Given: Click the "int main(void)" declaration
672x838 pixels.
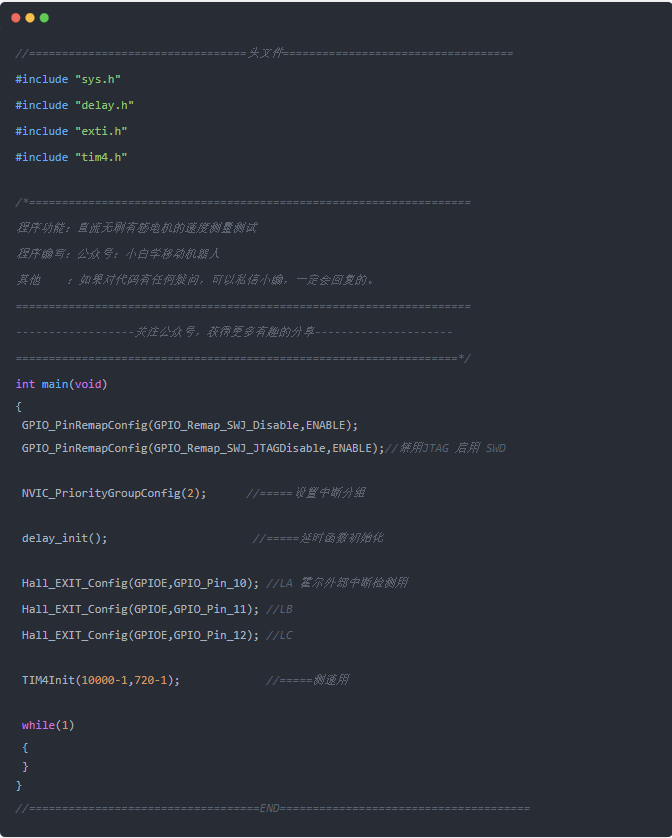Looking at the screenshot, I should (61, 384).
